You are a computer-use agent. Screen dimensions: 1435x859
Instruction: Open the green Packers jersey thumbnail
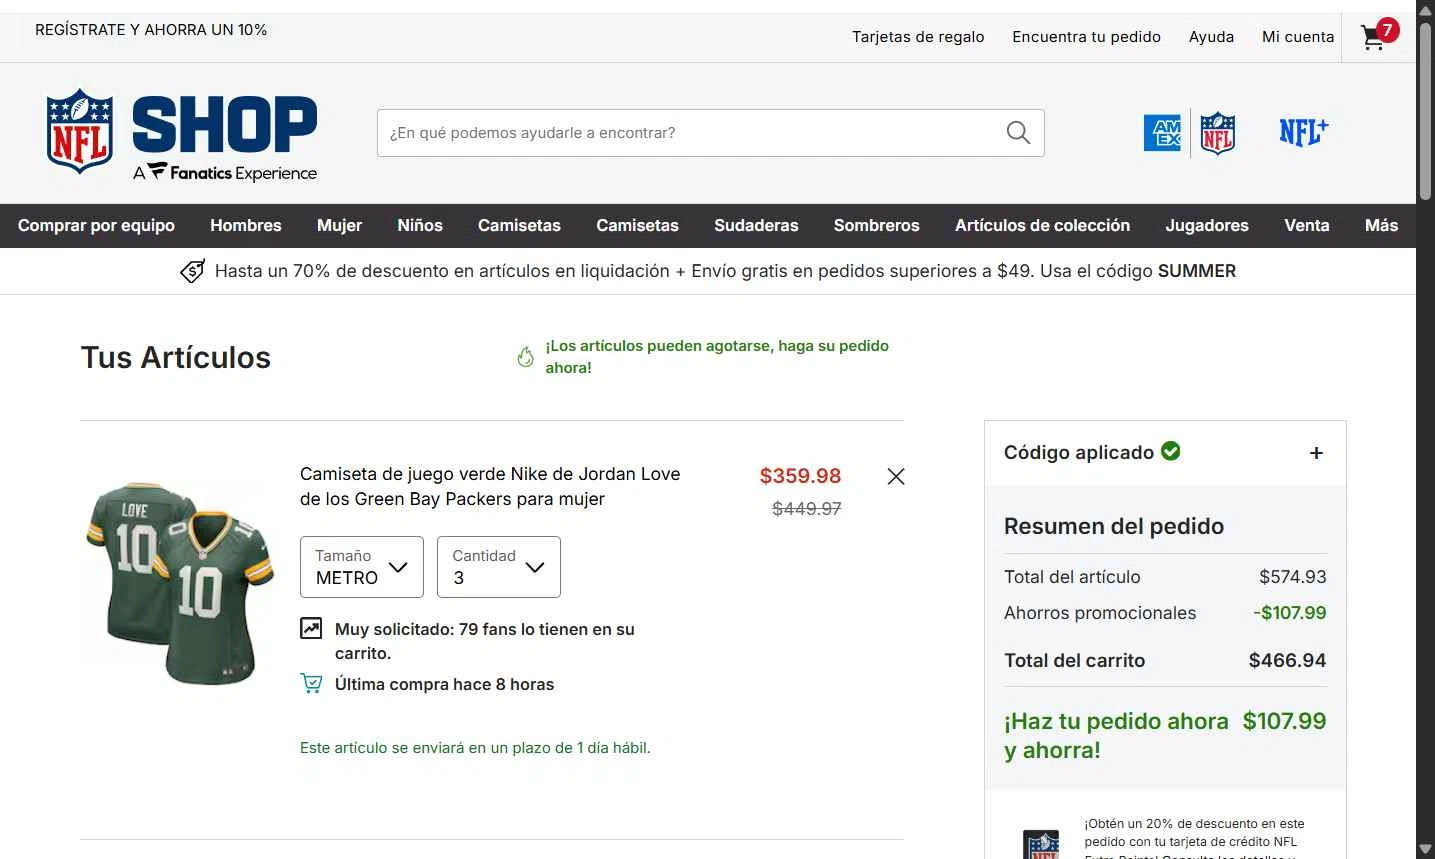click(x=178, y=582)
